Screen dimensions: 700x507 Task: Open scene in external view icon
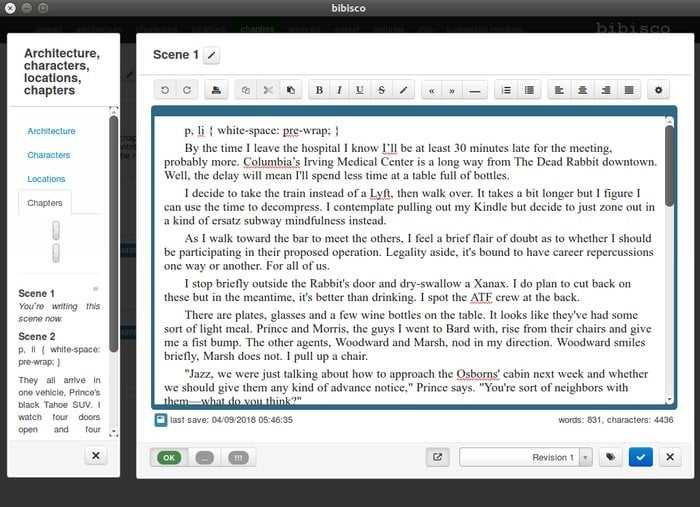(x=438, y=457)
